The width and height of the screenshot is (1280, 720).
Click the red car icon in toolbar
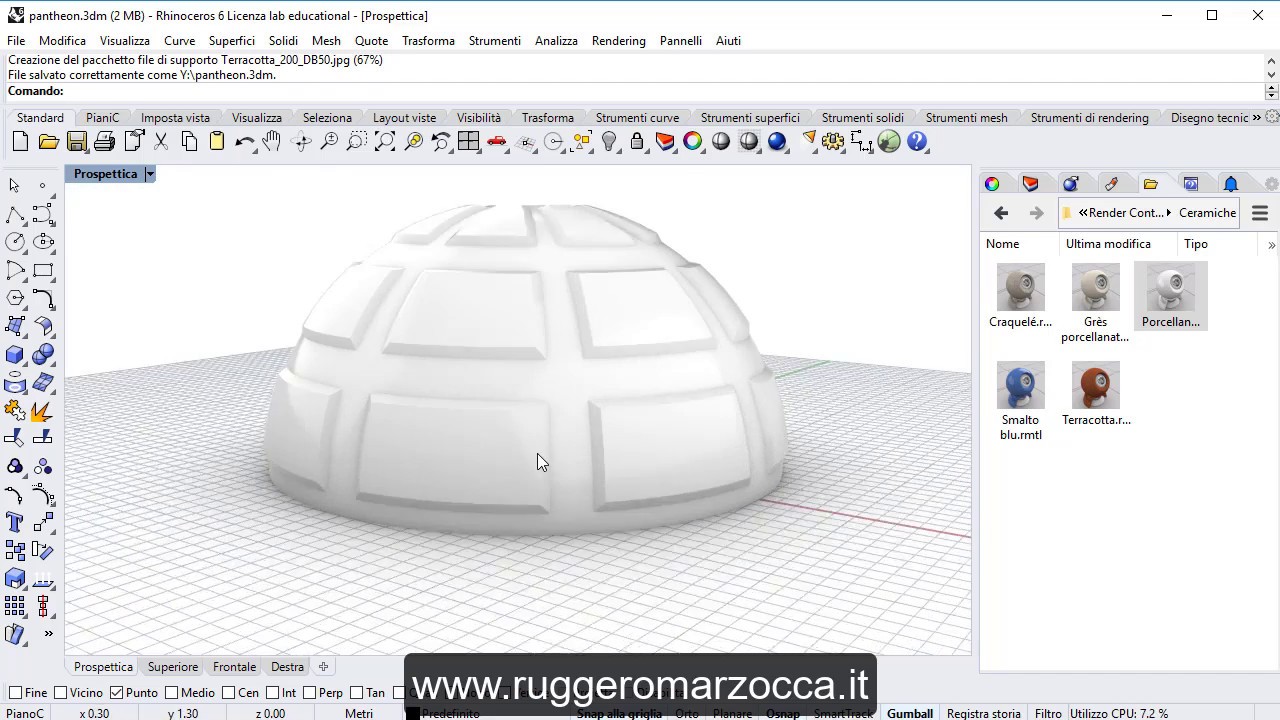tap(497, 142)
